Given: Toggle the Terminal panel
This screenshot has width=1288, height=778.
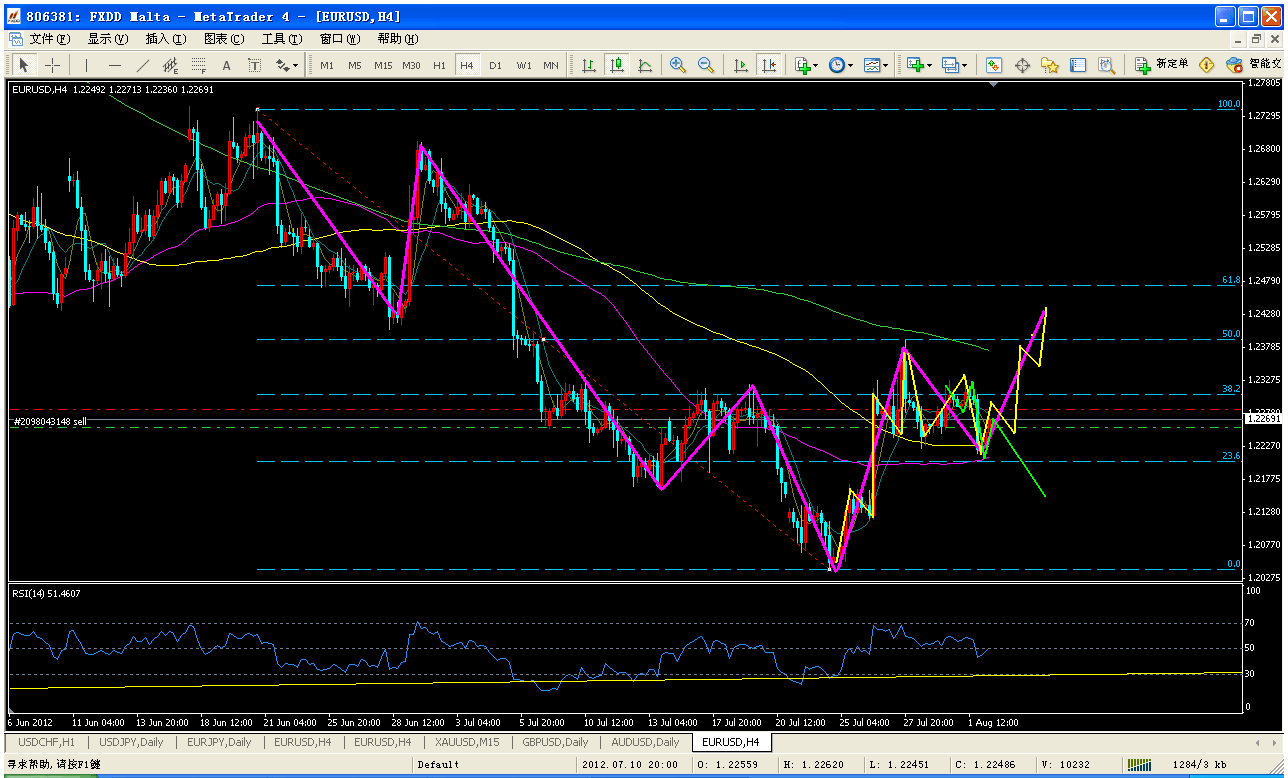Looking at the screenshot, I should coord(1078,65).
